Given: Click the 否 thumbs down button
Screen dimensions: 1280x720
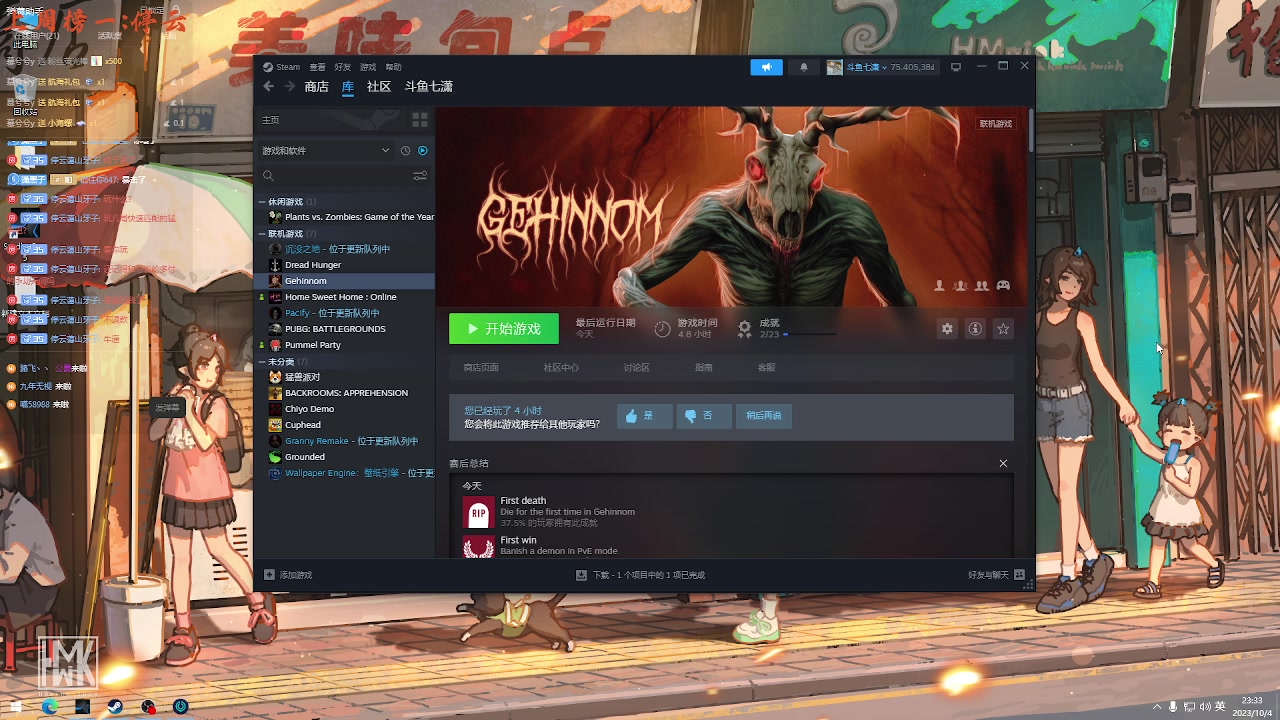Looking at the screenshot, I should [x=704, y=415].
